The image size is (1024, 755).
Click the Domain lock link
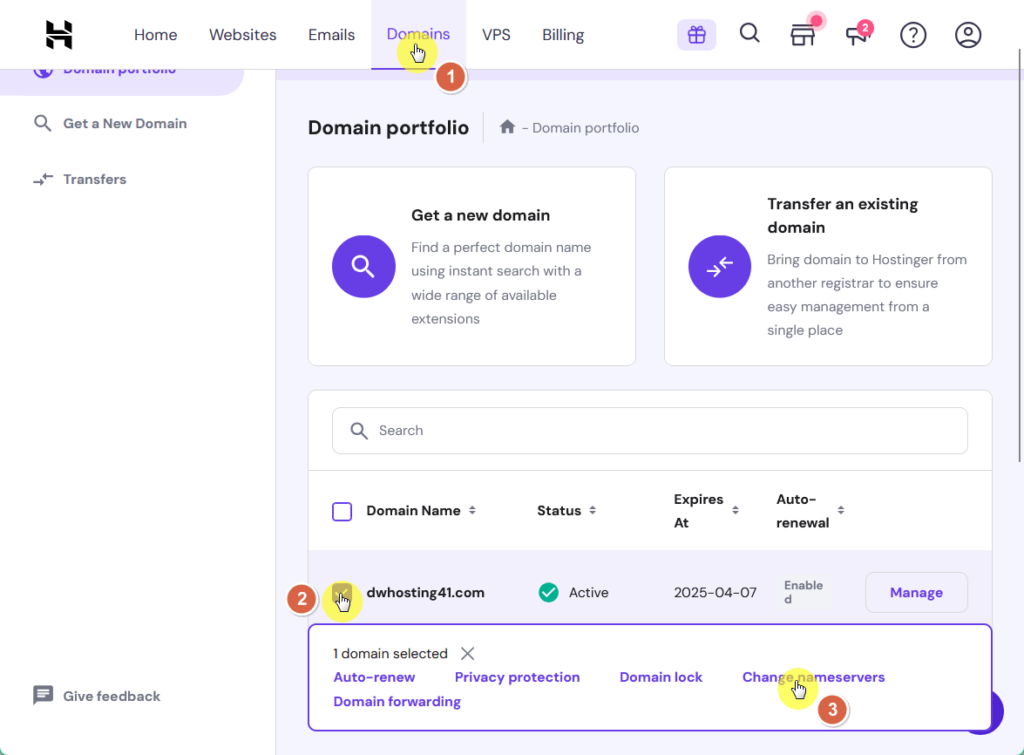click(661, 677)
